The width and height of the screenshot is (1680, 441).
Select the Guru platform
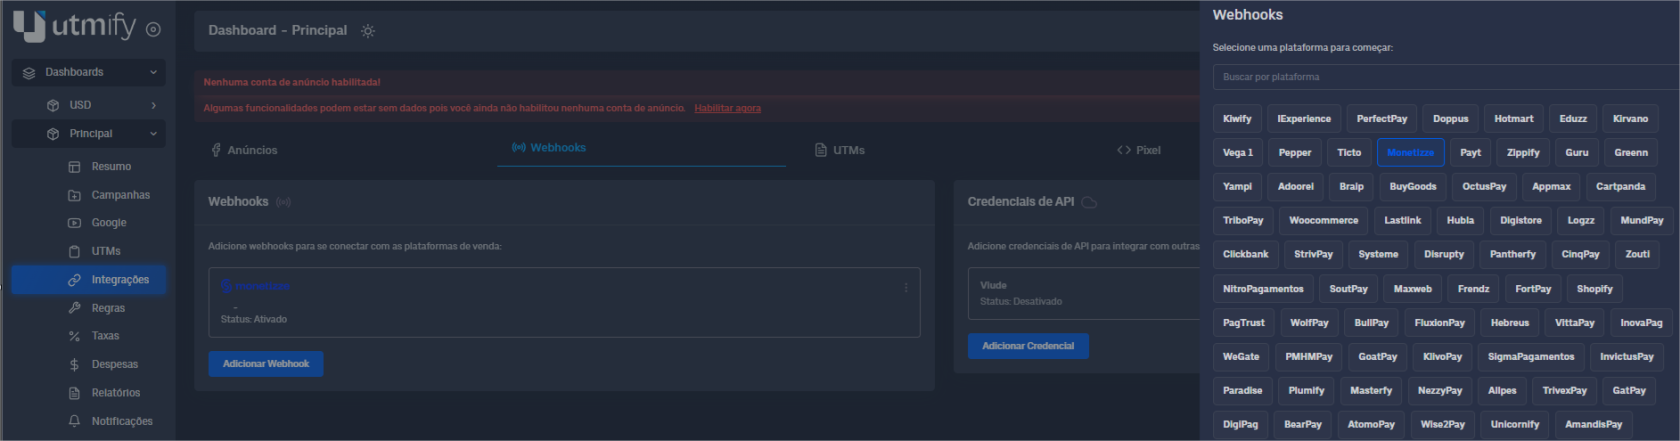click(x=1577, y=153)
